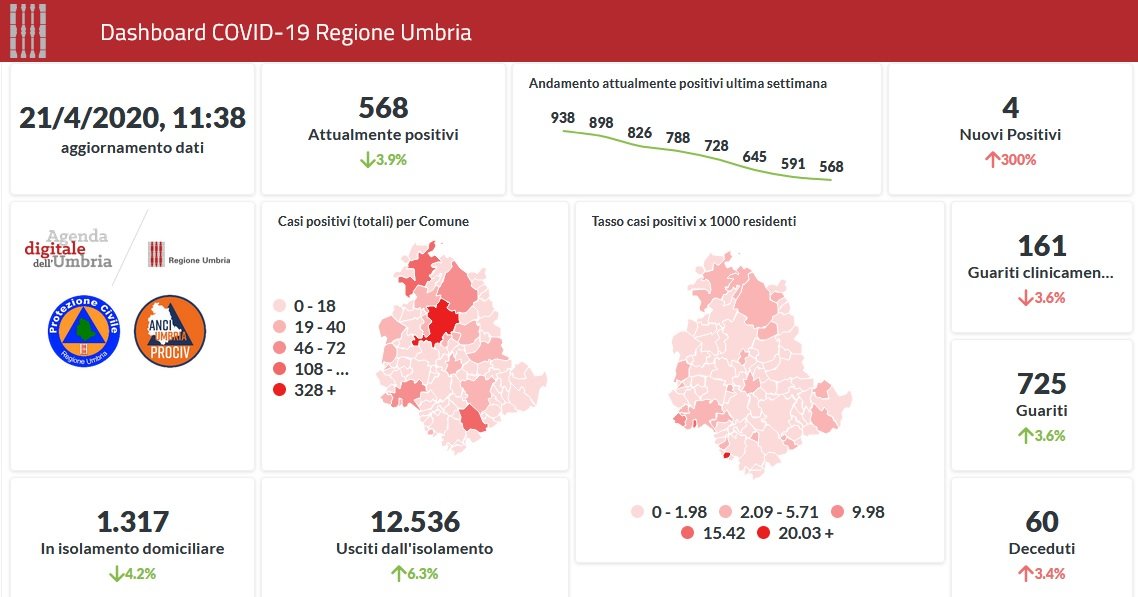Click the dark red municipality on cases map
The image size is (1138, 597).
click(x=441, y=323)
